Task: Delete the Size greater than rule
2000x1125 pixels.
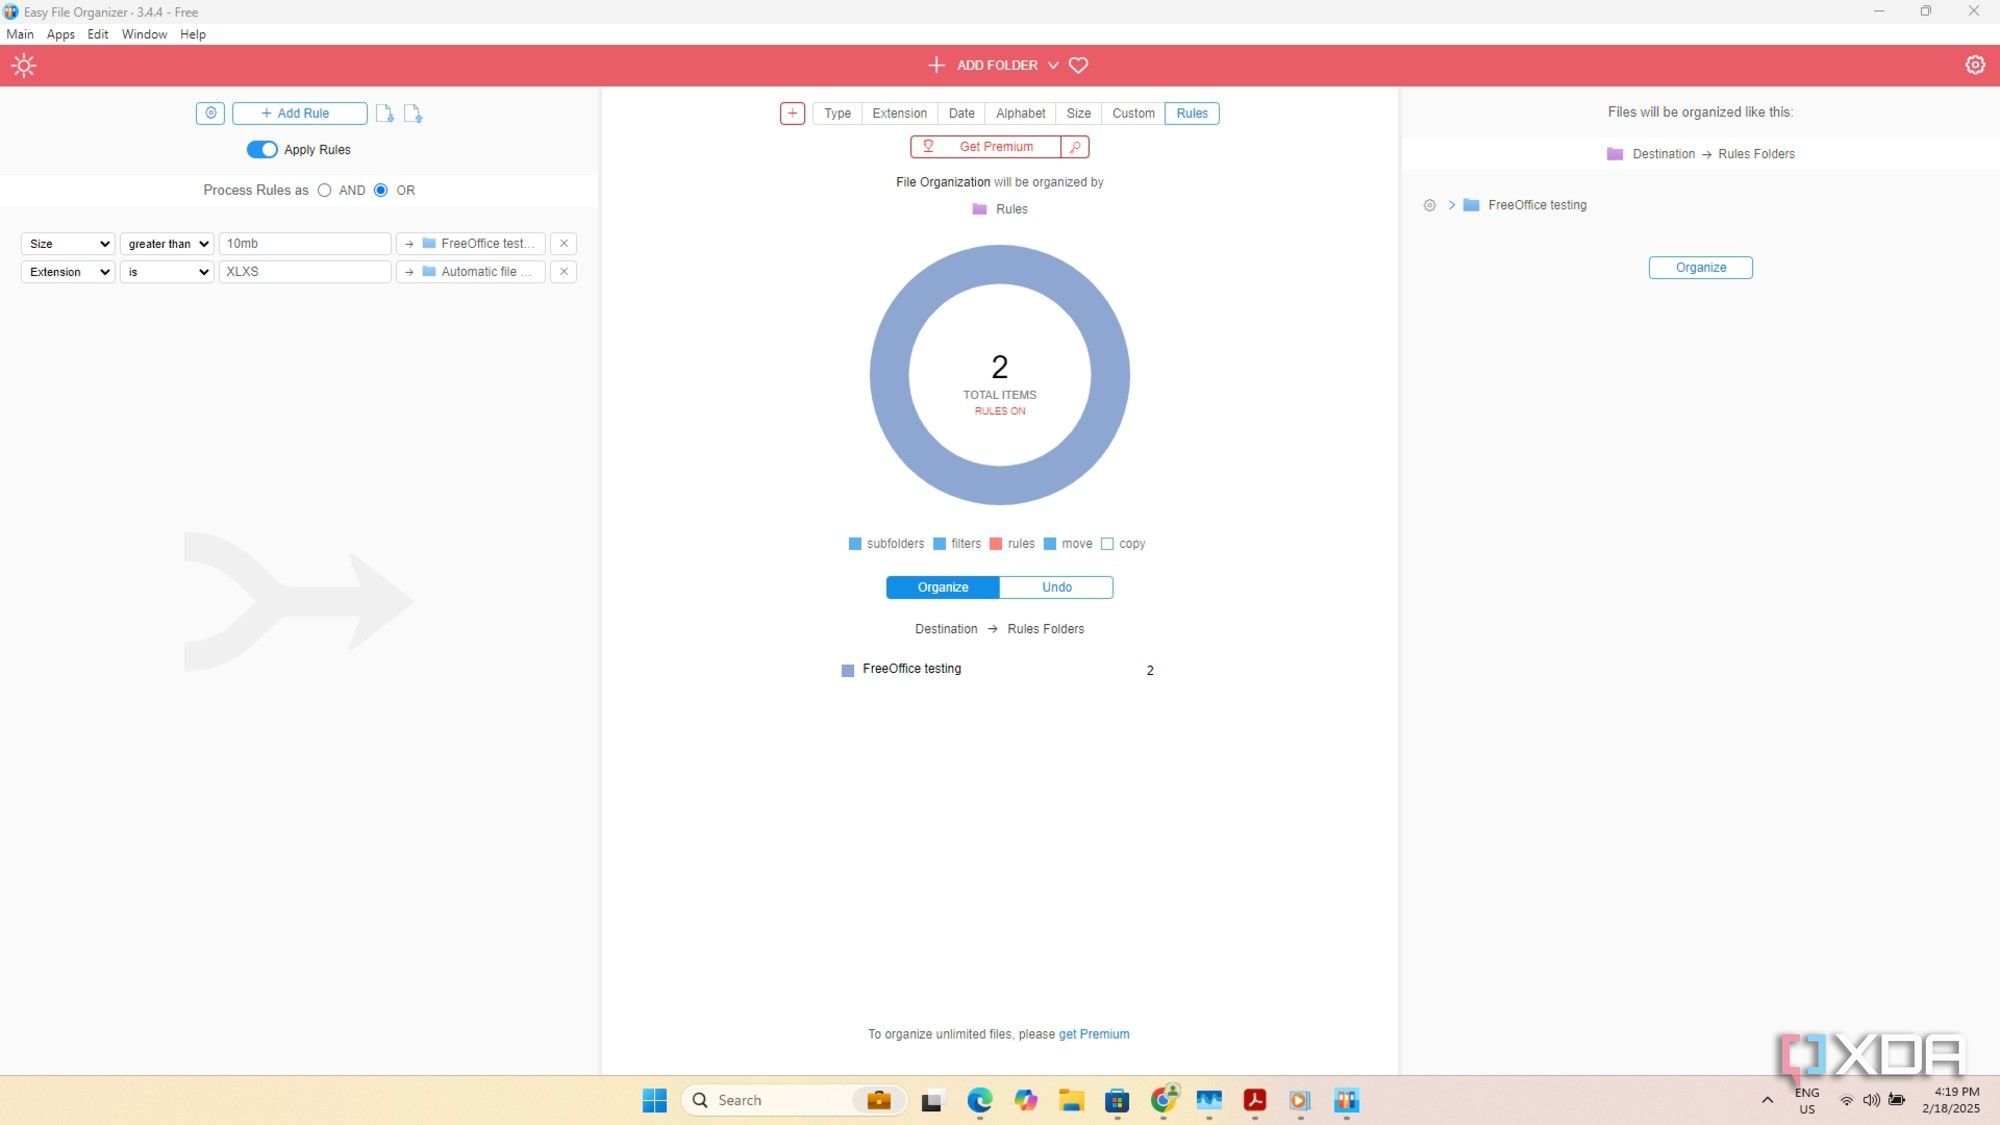Action: pyautogui.click(x=564, y=244)
